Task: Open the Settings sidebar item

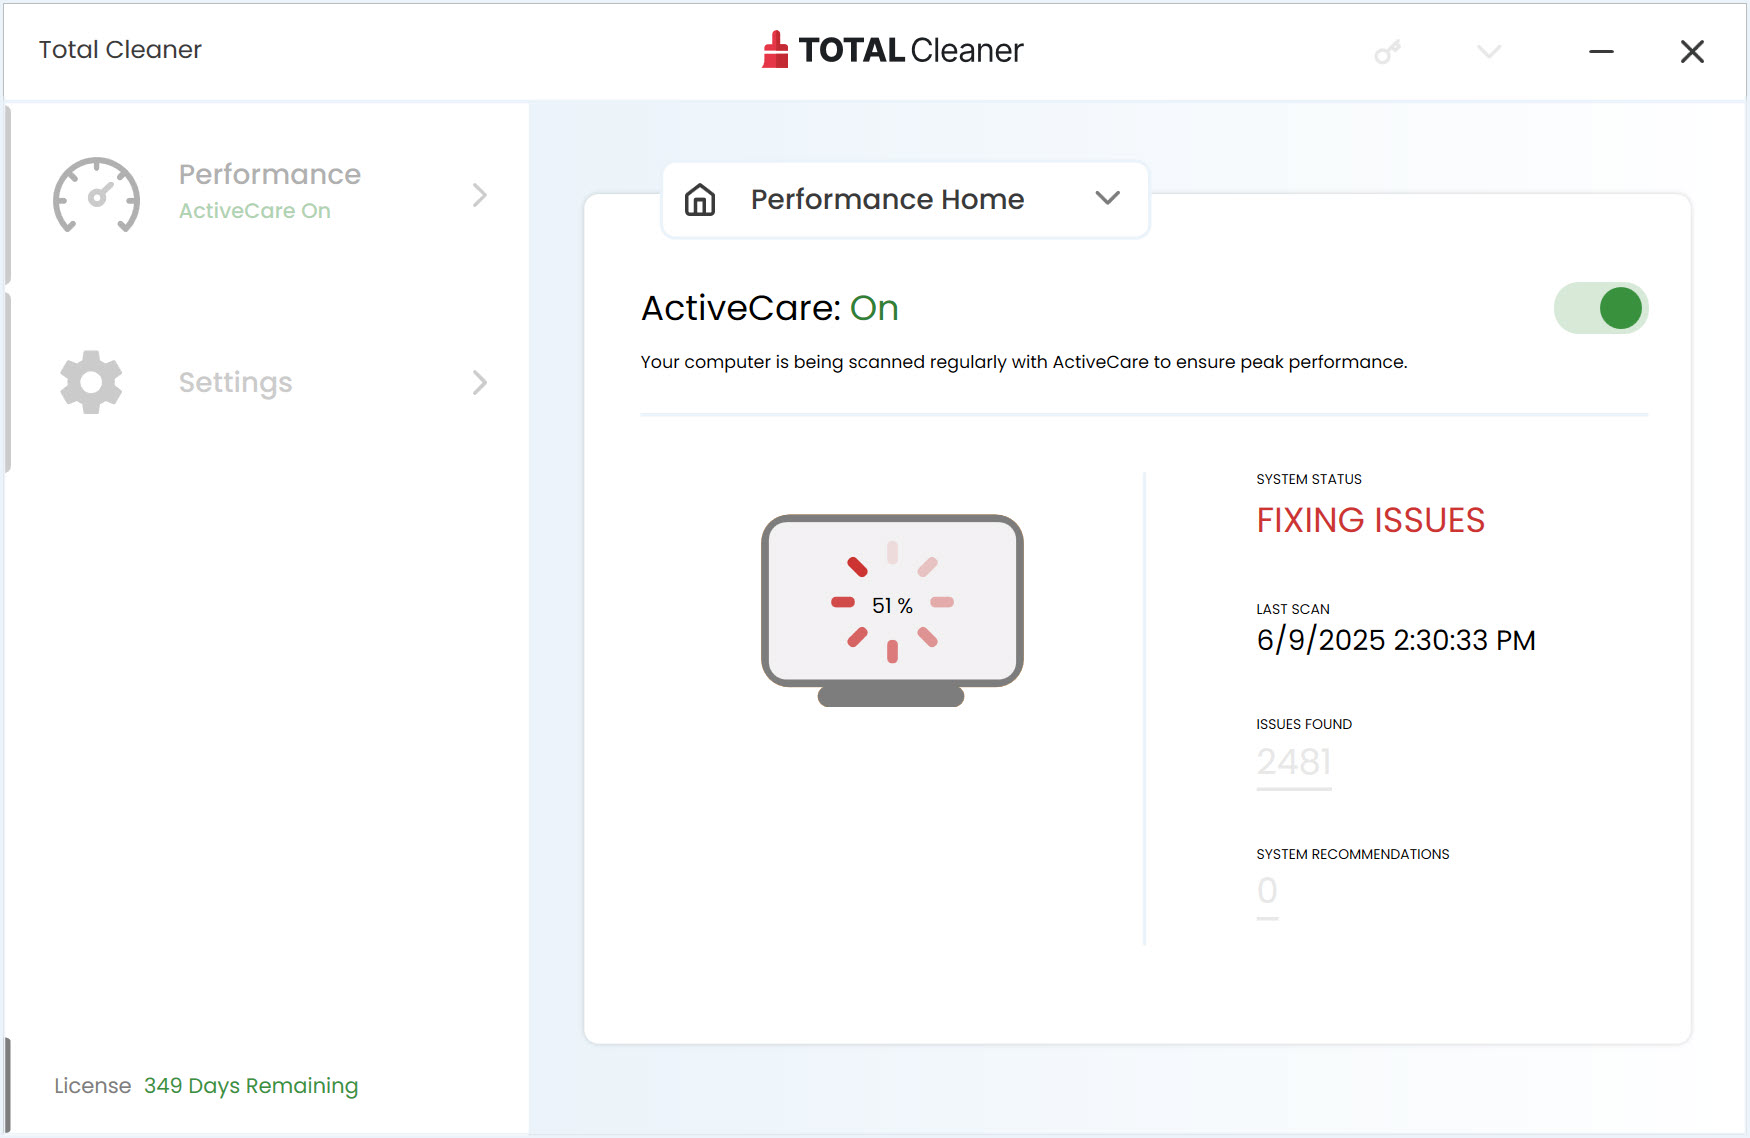Action: pos(269,382)
